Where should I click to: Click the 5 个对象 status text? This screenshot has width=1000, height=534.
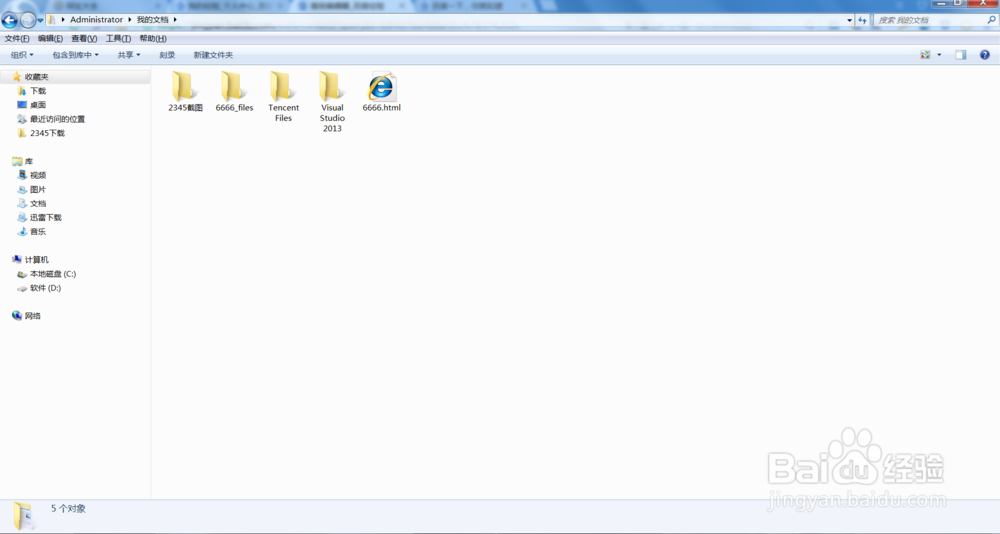click(68, 508)
